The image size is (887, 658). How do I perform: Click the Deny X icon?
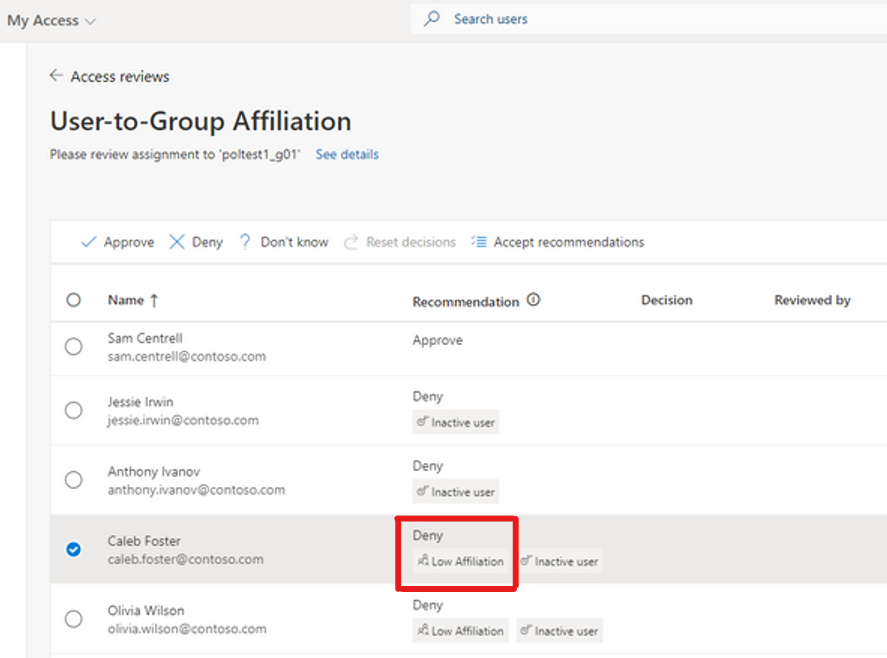click(x=176, y=242)
